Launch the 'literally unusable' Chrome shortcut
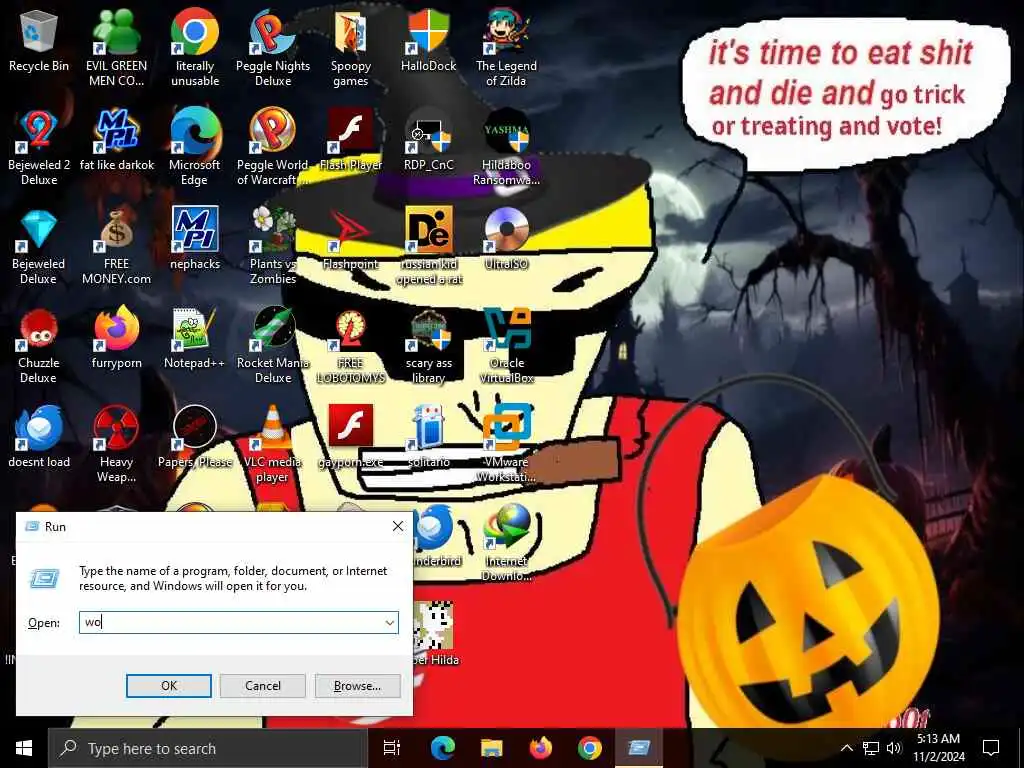 pos(195,49)
